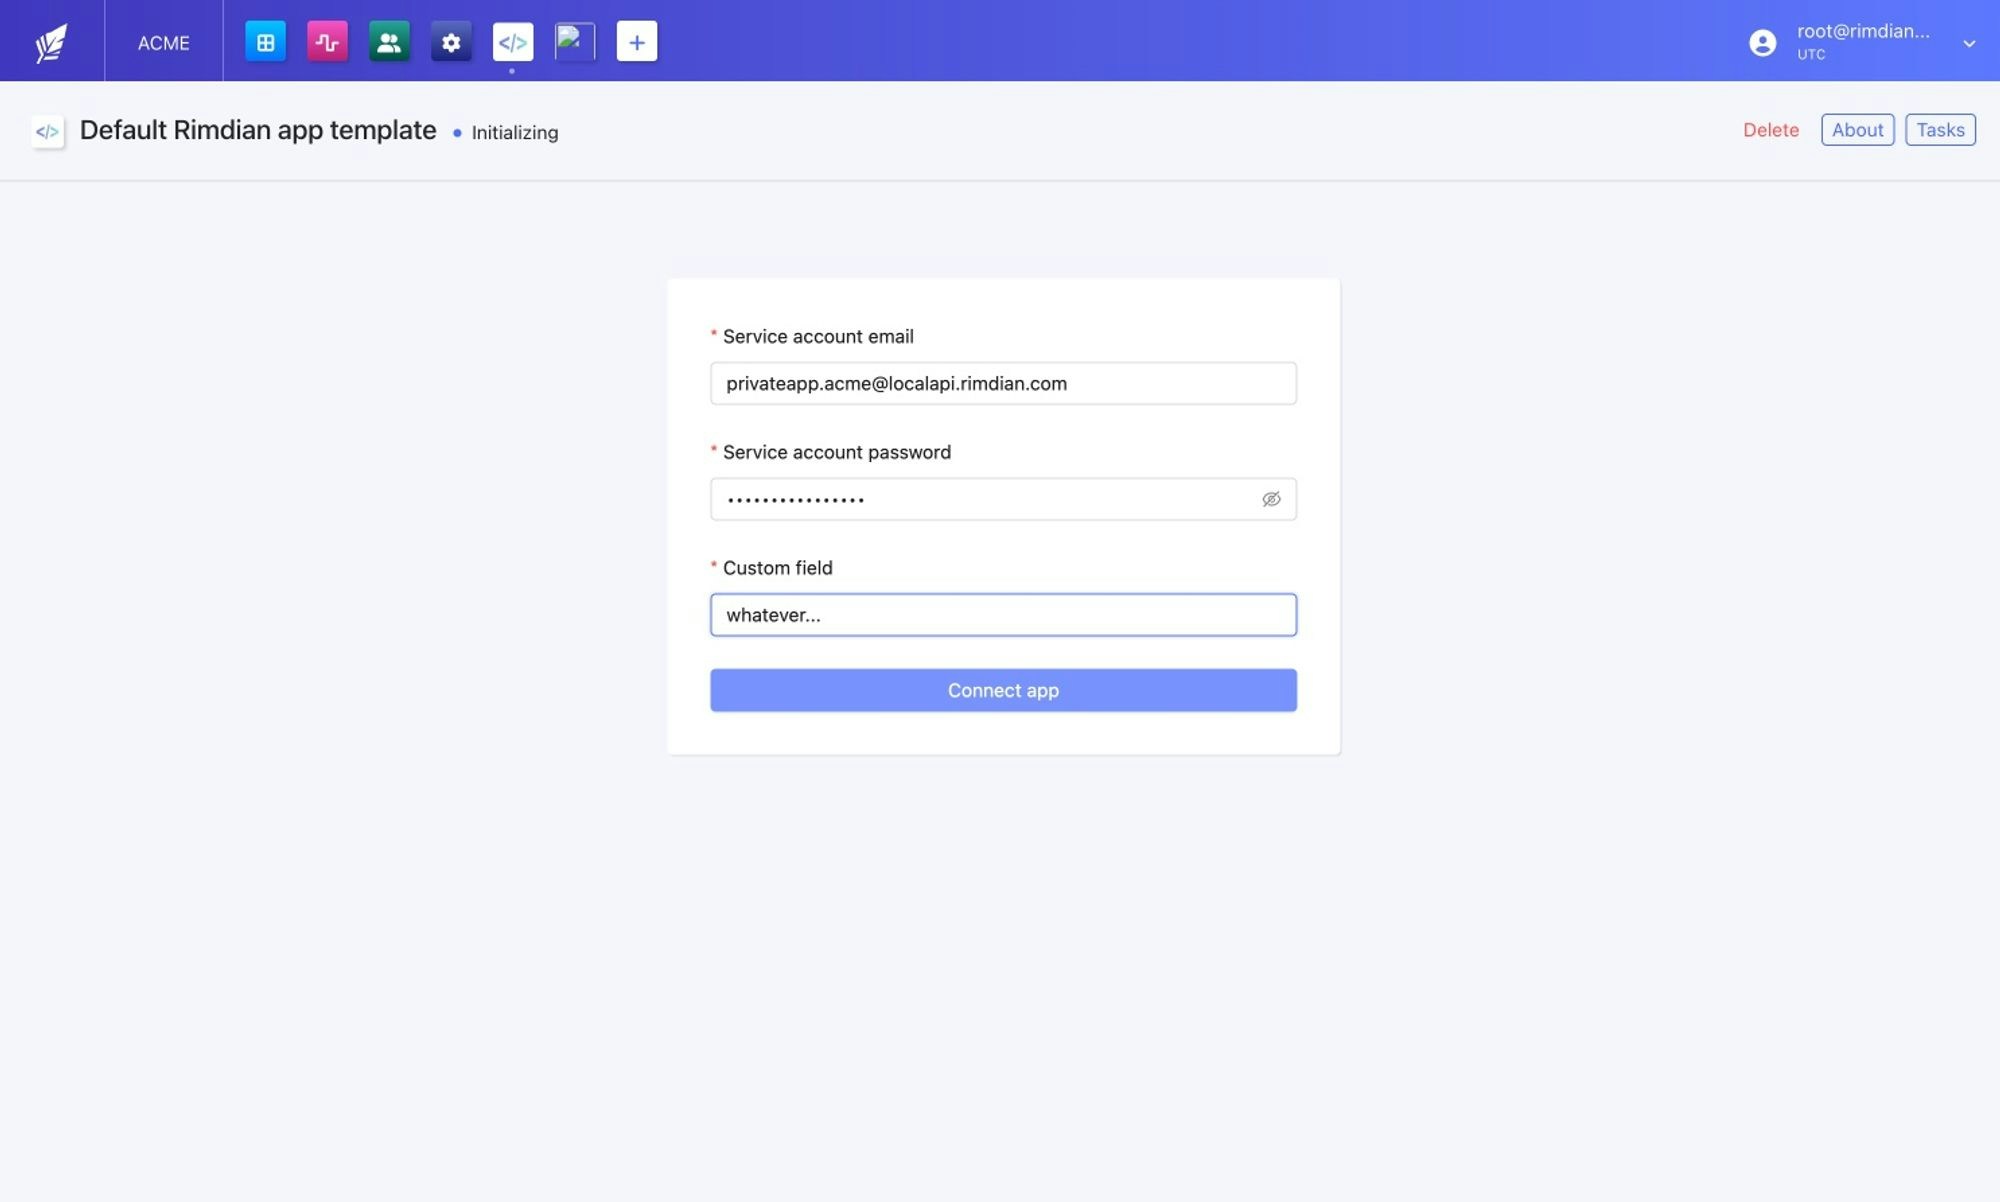Image resolution: width=2000 pixels, height=1202 pixels.
Task: Click the Rimdian feather logo
Action: click(51, 42)
